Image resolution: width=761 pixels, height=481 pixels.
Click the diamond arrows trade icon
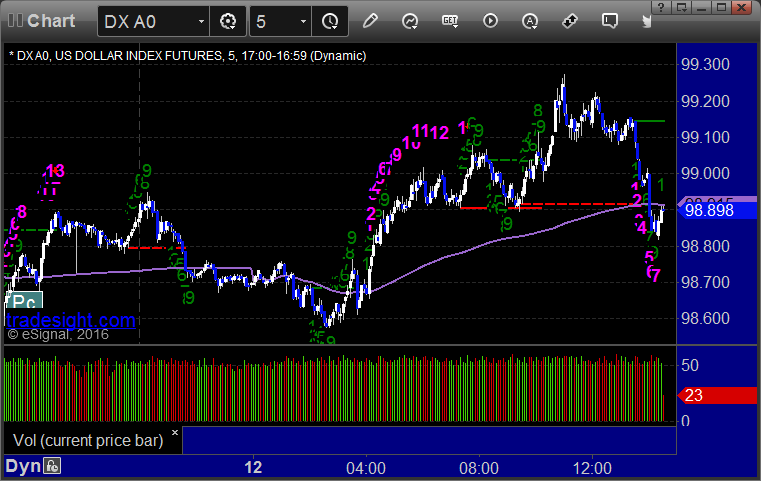(570, 21)
